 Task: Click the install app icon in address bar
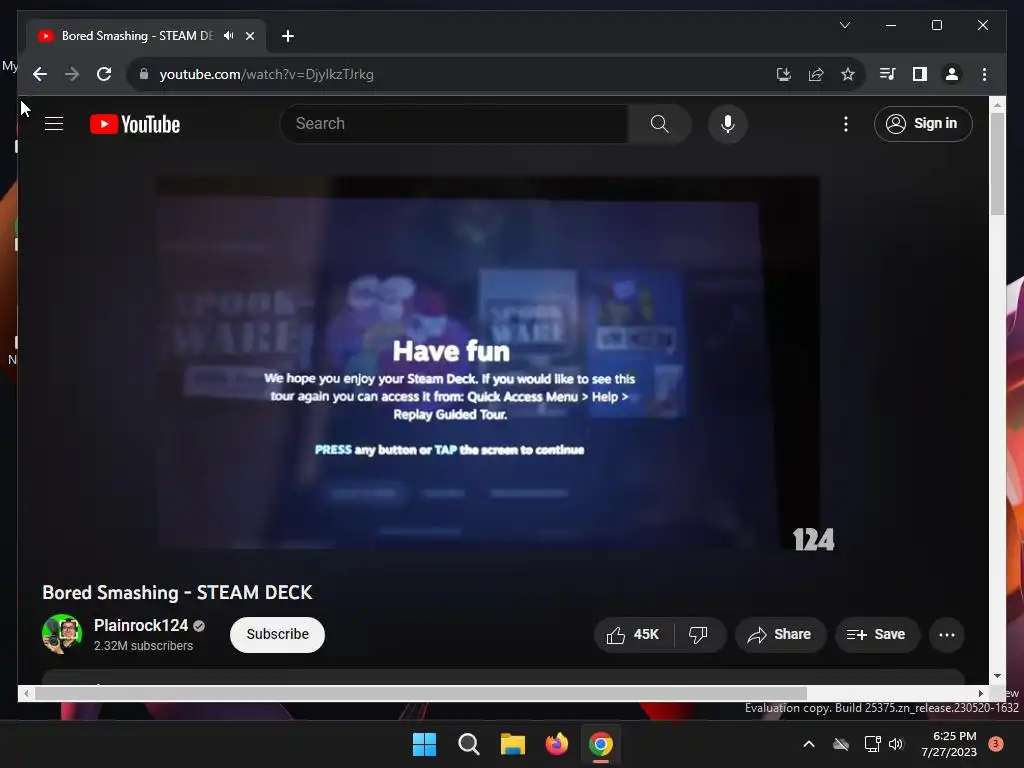pyautogui.click(x=784, y=74)
